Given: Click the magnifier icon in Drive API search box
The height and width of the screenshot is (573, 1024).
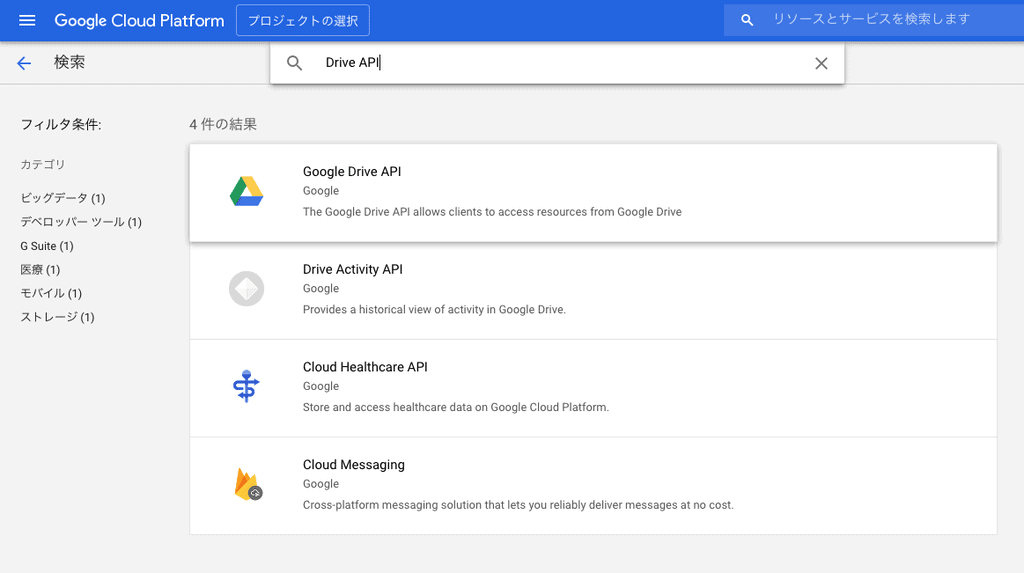Looking at the screenshot, I should (x=294, y=63).
